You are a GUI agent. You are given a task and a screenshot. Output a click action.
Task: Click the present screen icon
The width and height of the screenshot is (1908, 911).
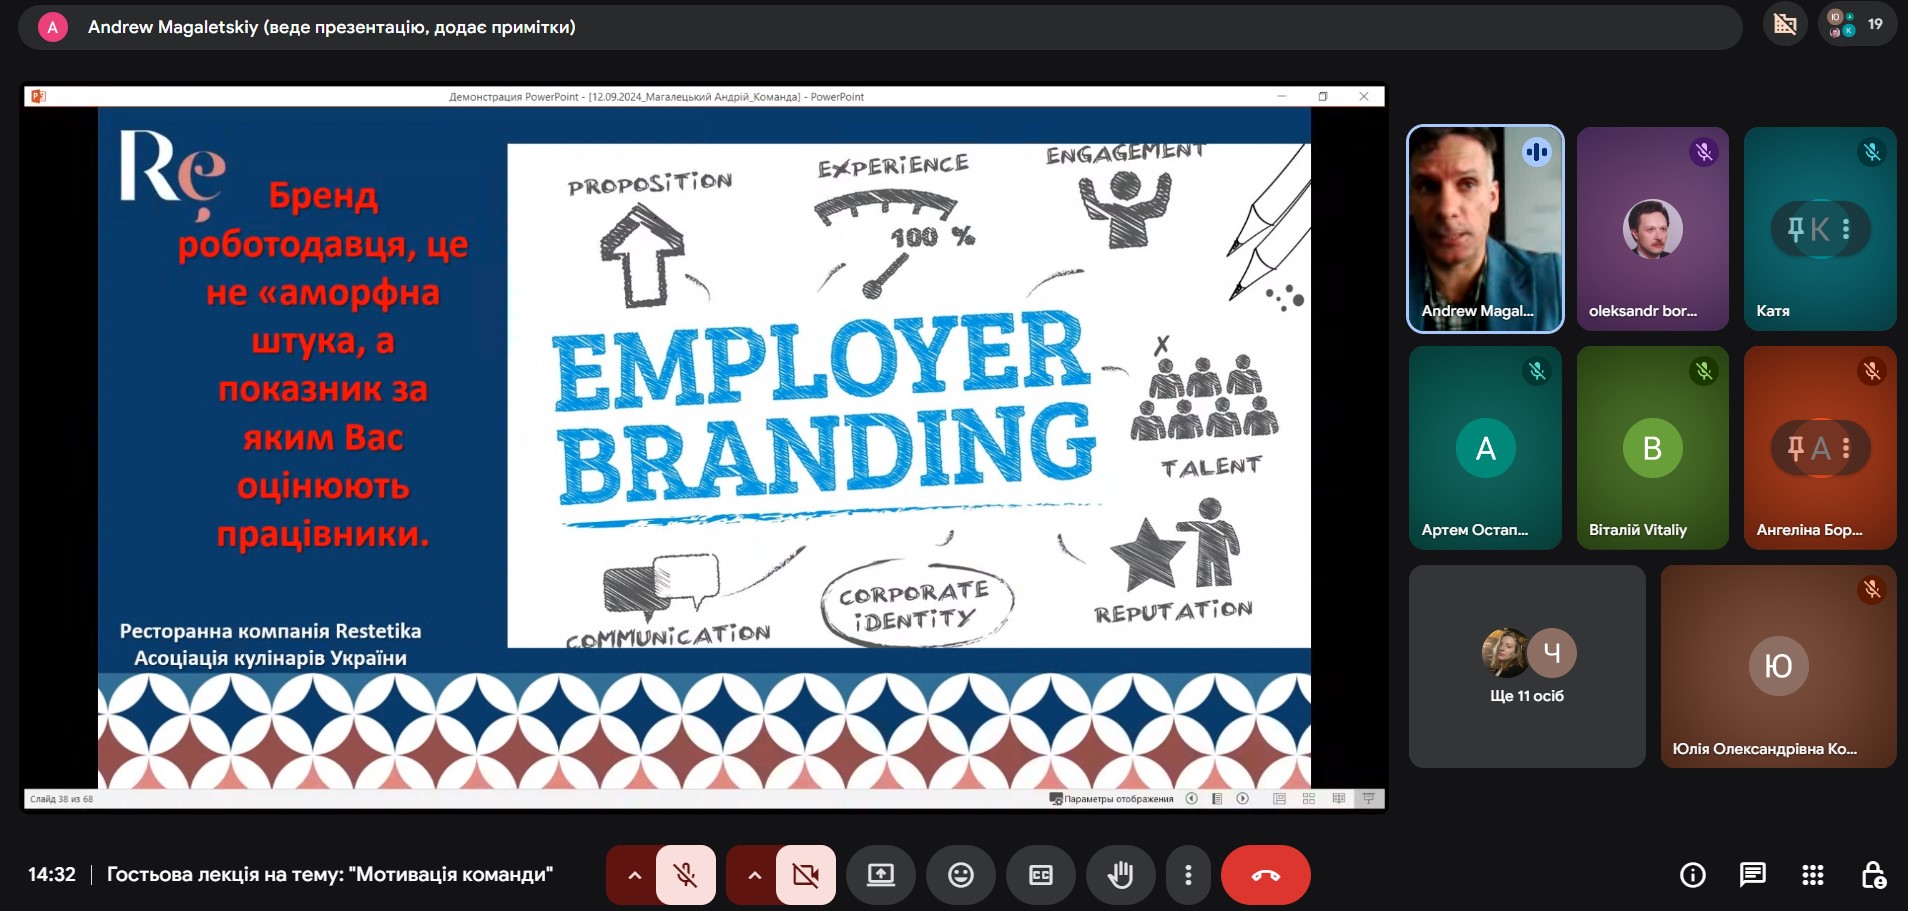(880, 875)
